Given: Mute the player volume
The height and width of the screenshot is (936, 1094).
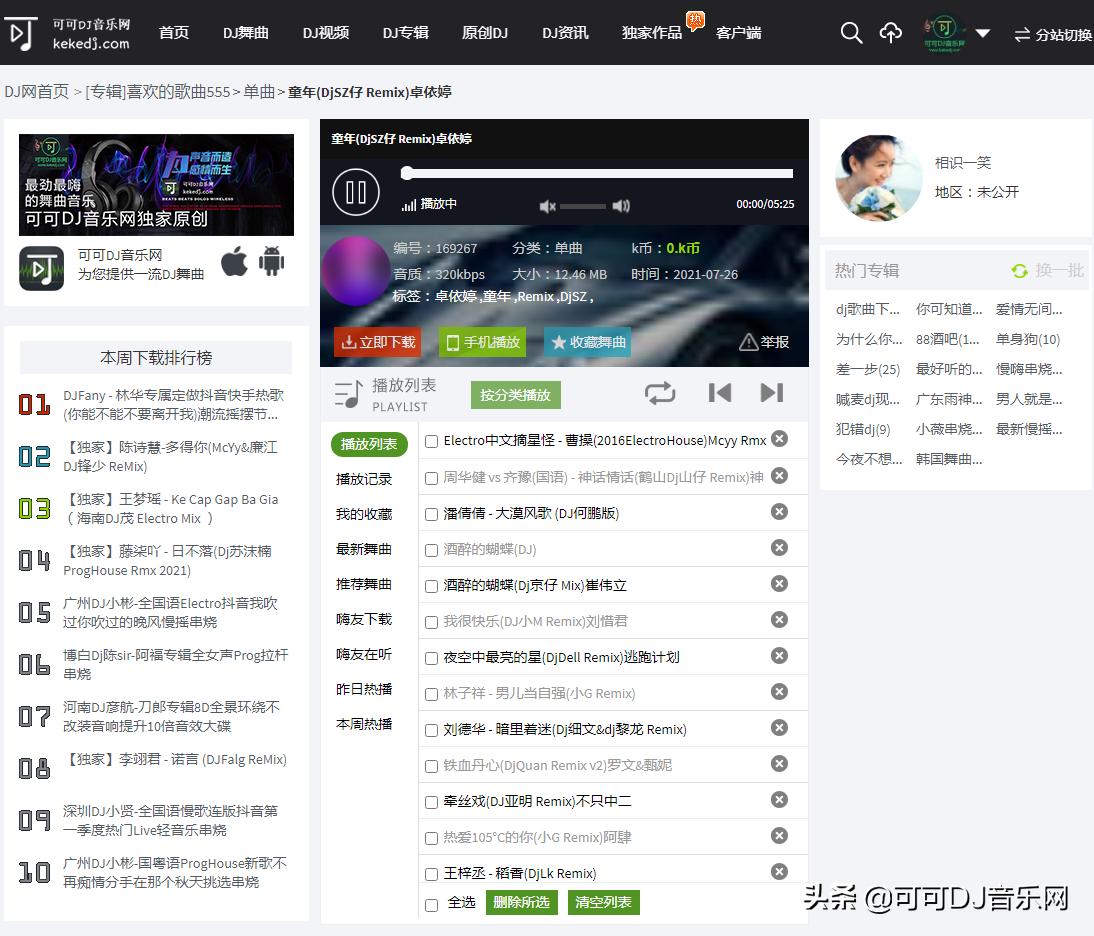Looking at the screenshot, I should [x=547, y=206].
